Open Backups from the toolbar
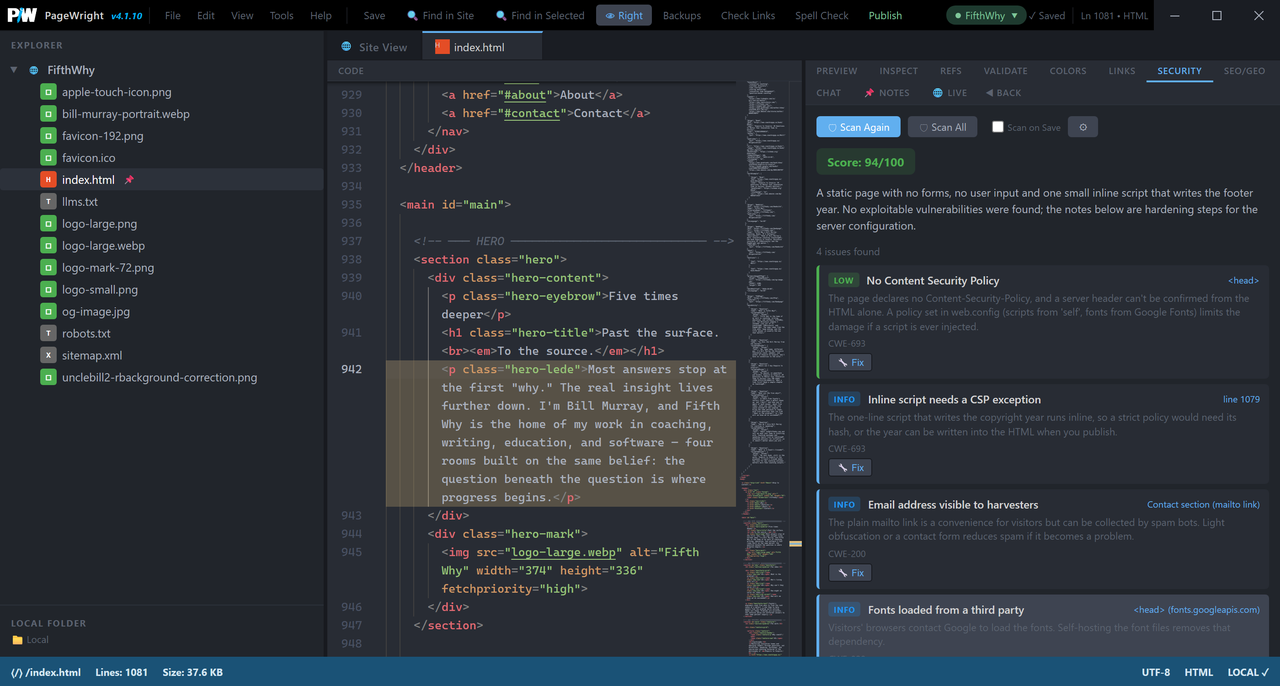This screenshot has width=1280, height=686. pos(682,16)
